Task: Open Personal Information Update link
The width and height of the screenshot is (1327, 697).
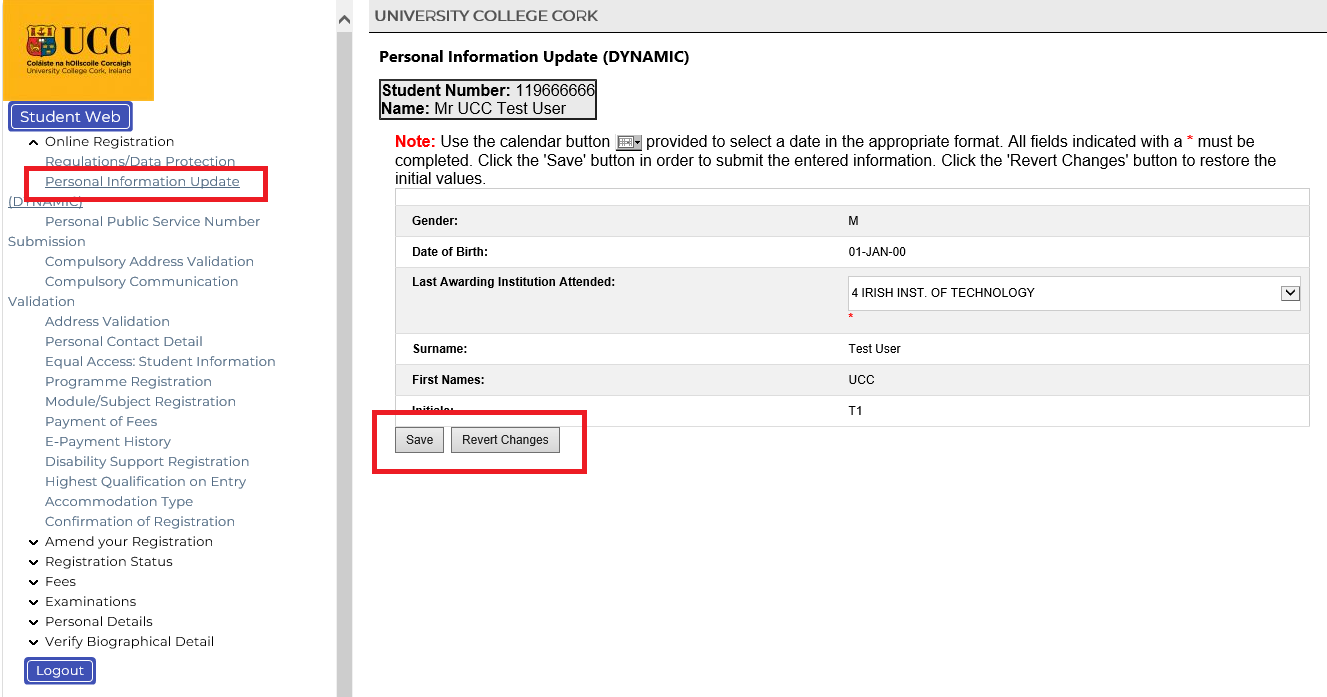Action: (142, 182)
